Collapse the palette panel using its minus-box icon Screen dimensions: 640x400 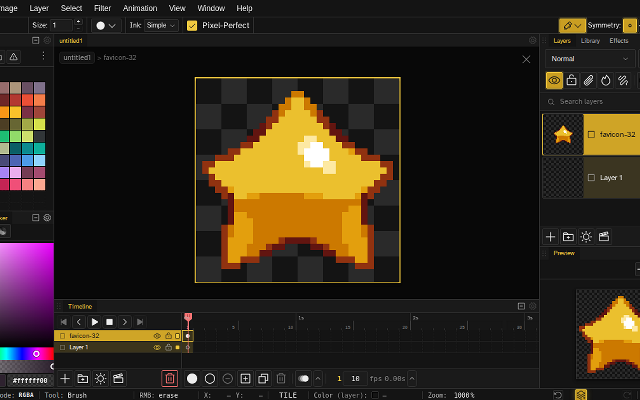coord(36,40)
